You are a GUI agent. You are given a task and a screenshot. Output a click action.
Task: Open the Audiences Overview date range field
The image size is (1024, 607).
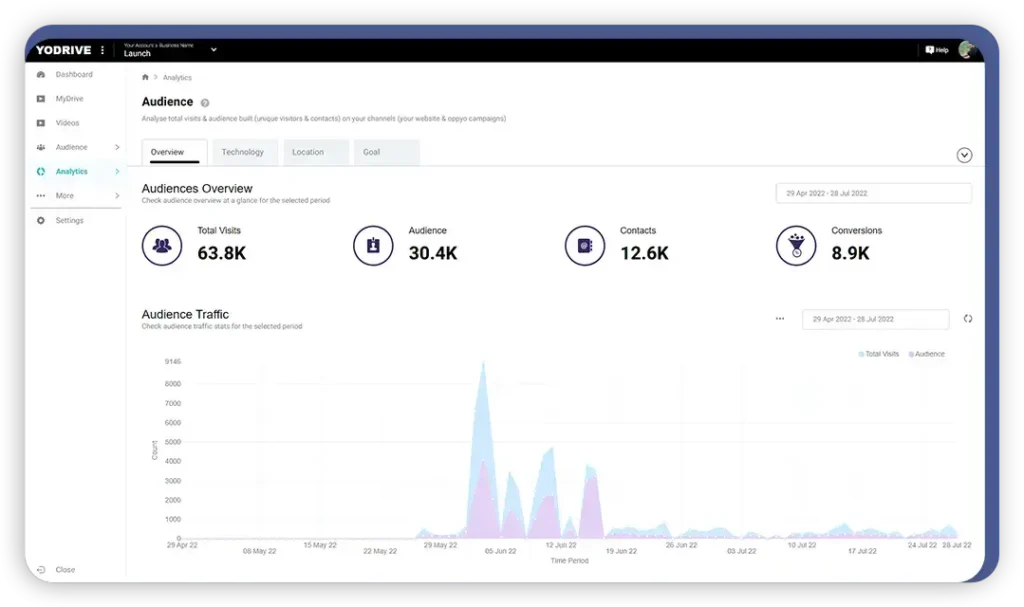pos(873,193)
